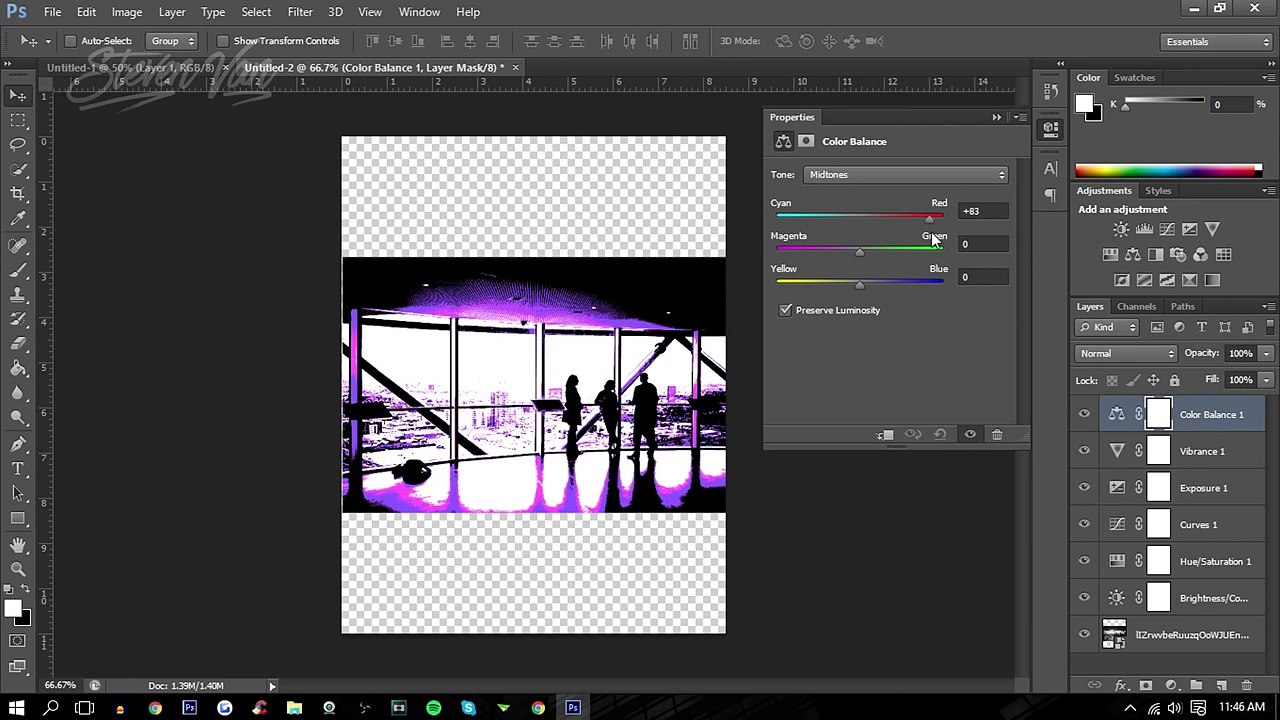Open Spotify from the taskbar
The width and height of the screenshot is (1280, 720).
433,708
